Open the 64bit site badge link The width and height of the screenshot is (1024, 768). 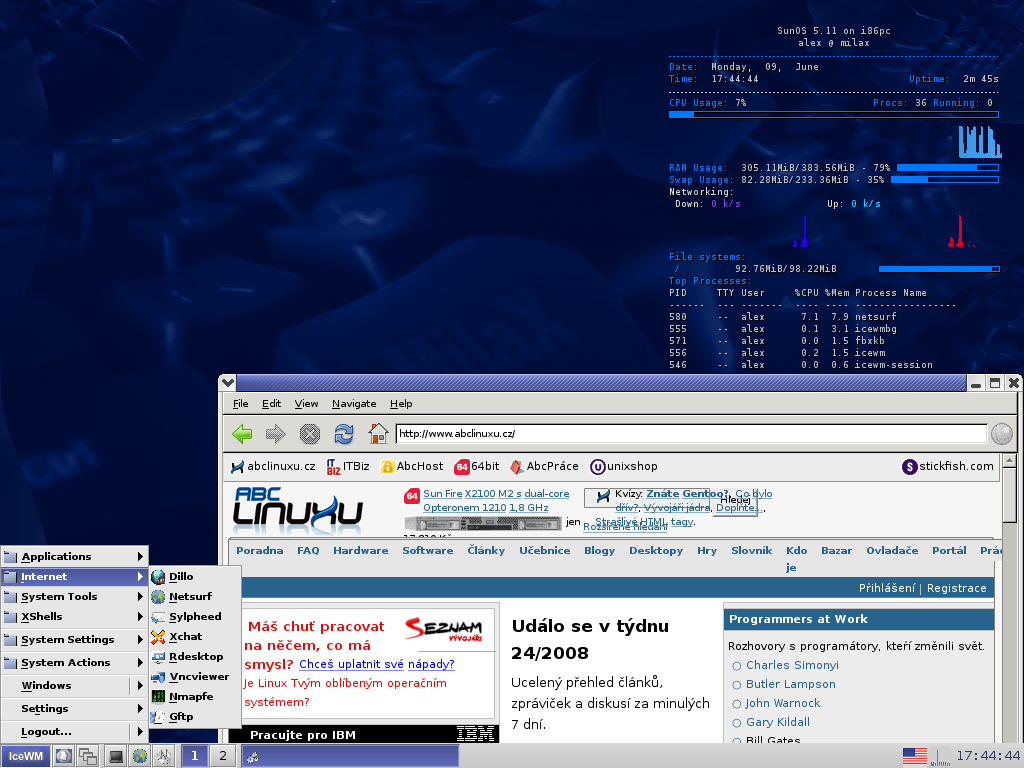[x=477, y=466]
